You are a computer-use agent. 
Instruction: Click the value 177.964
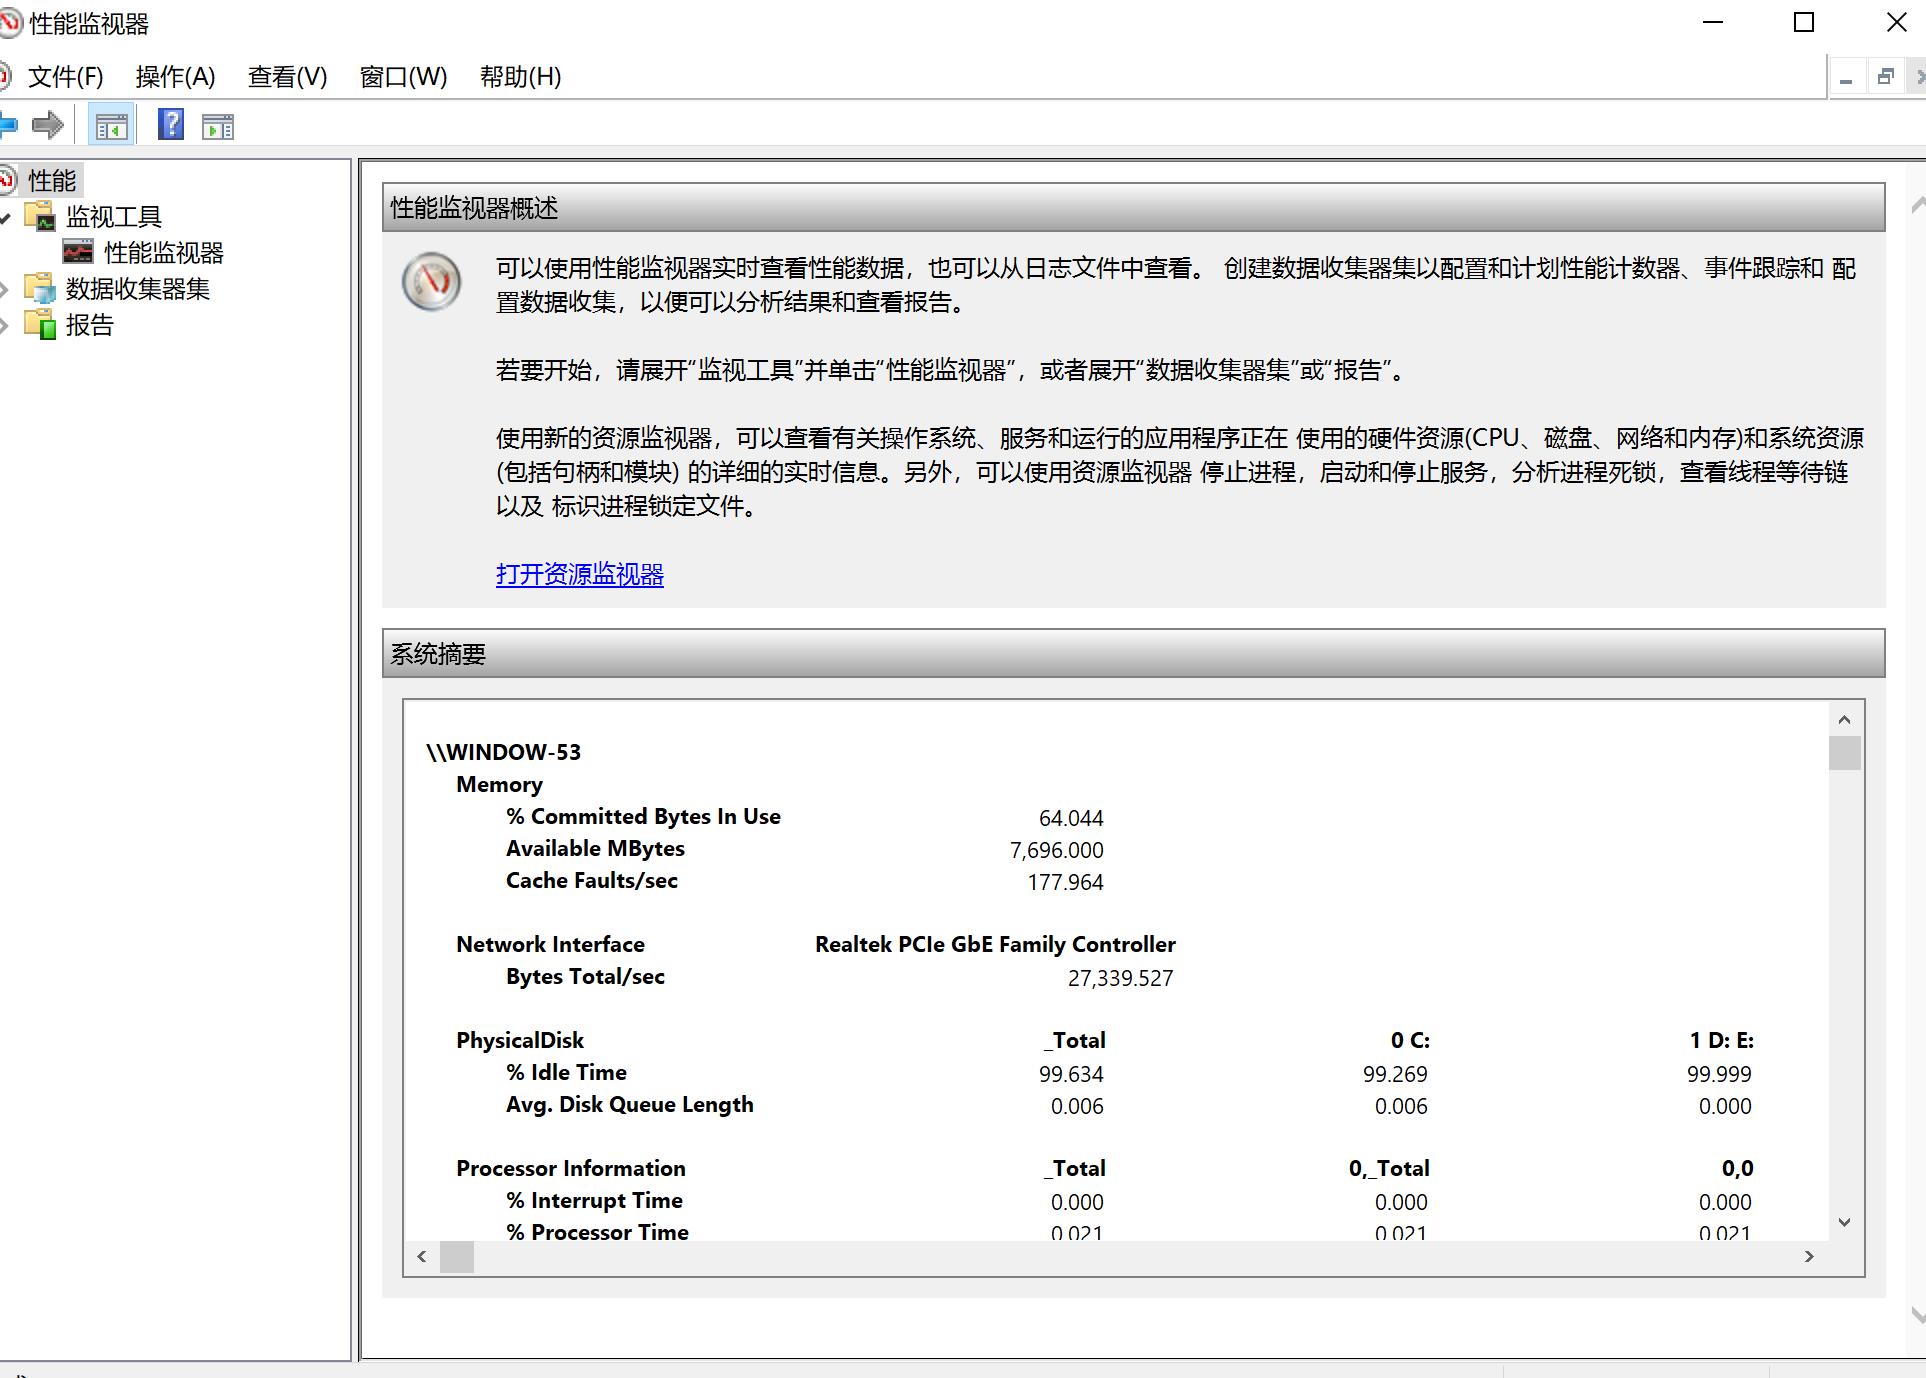(x=1065, y=882)
